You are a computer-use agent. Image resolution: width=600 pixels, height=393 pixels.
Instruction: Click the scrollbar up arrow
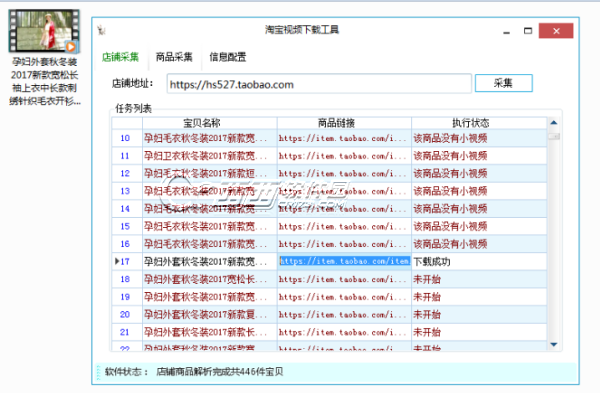pyautogui.click(x=554, y=123)
